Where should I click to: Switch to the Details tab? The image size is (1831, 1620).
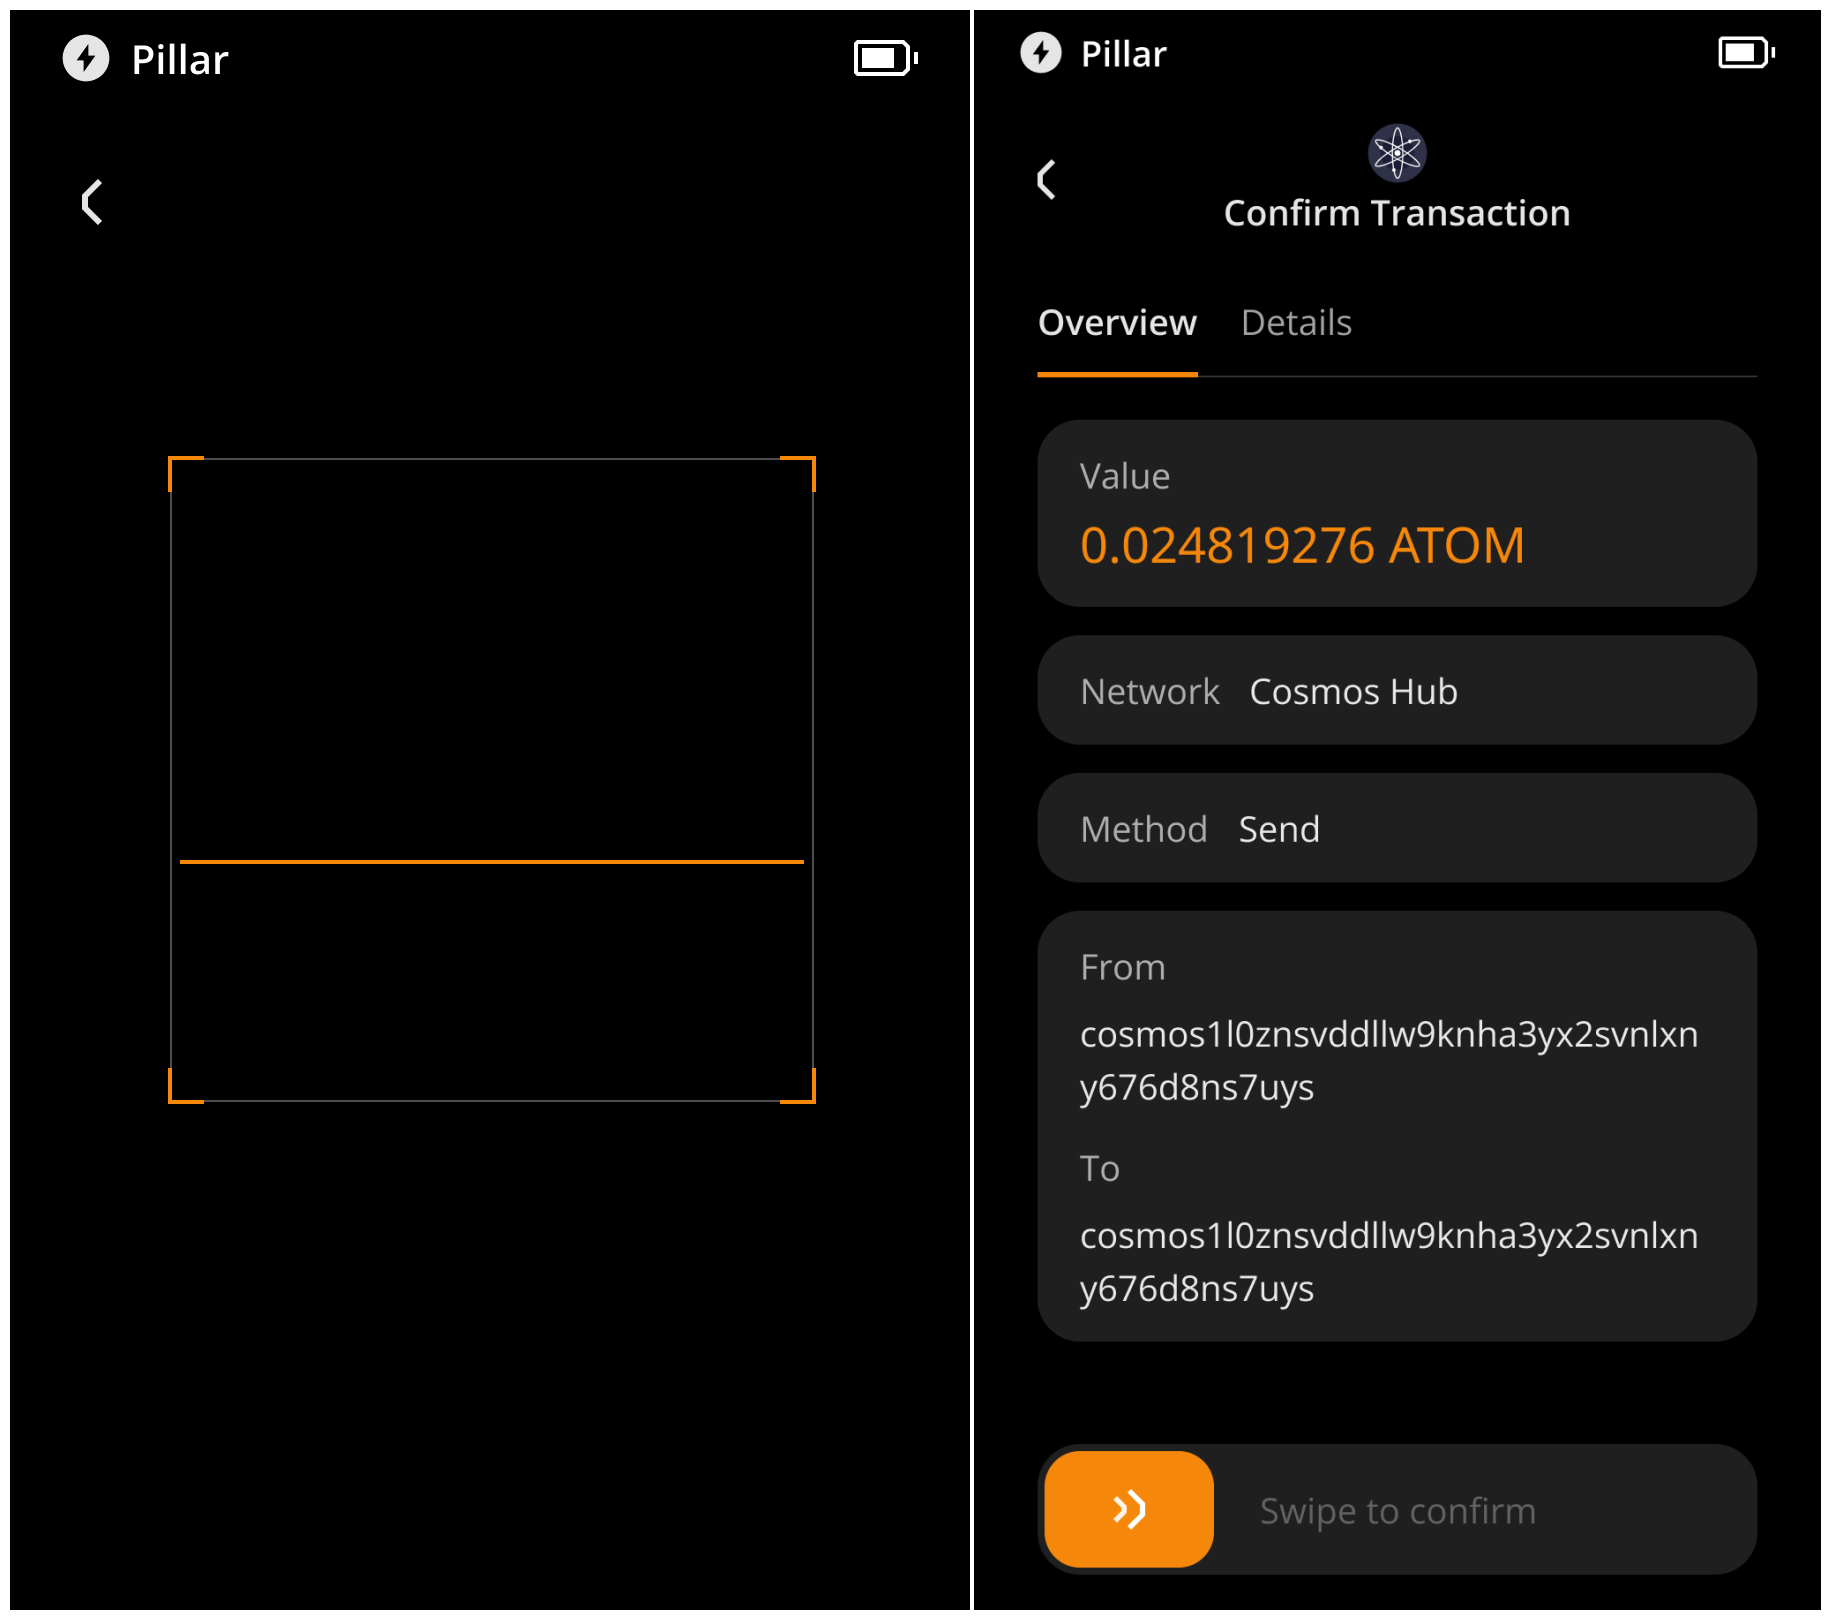tap(1296, 323)
